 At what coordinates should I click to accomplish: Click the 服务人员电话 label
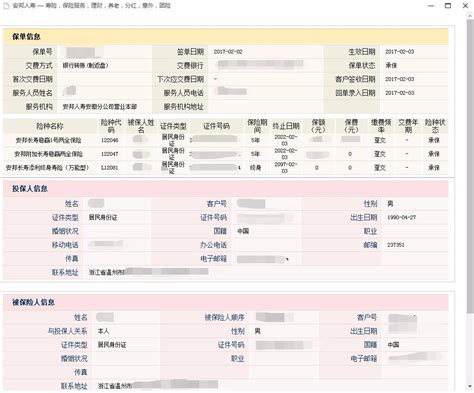pos(184,93)
